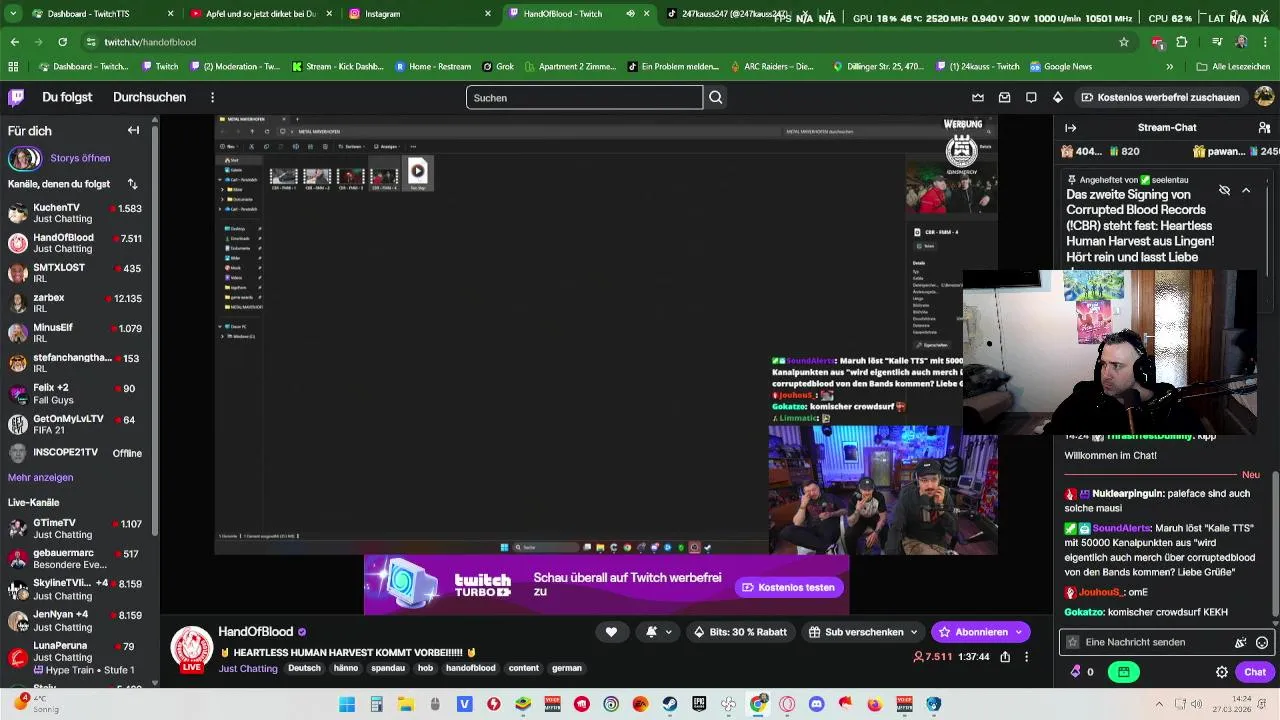Screen dimensions: 1280x720
Task: Open the emote picker smiley in chat
Action: point(1262,642)
